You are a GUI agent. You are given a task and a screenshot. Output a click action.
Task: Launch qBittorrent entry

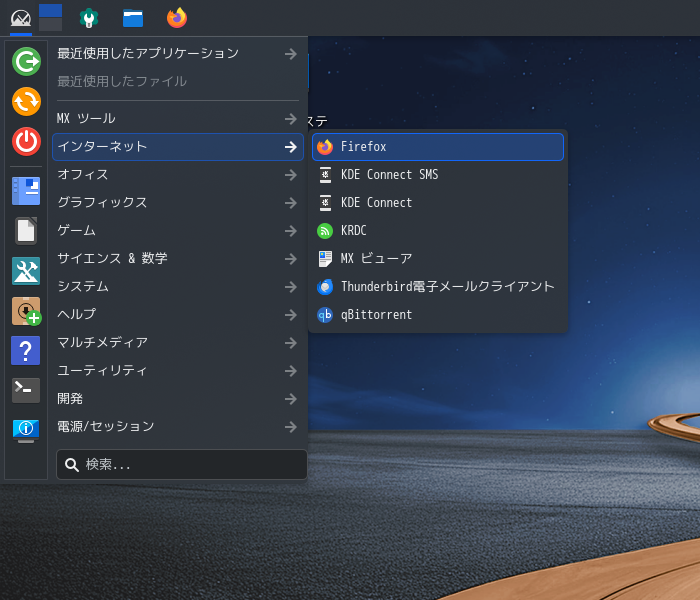pyautogui.click(x=438, y=315)
